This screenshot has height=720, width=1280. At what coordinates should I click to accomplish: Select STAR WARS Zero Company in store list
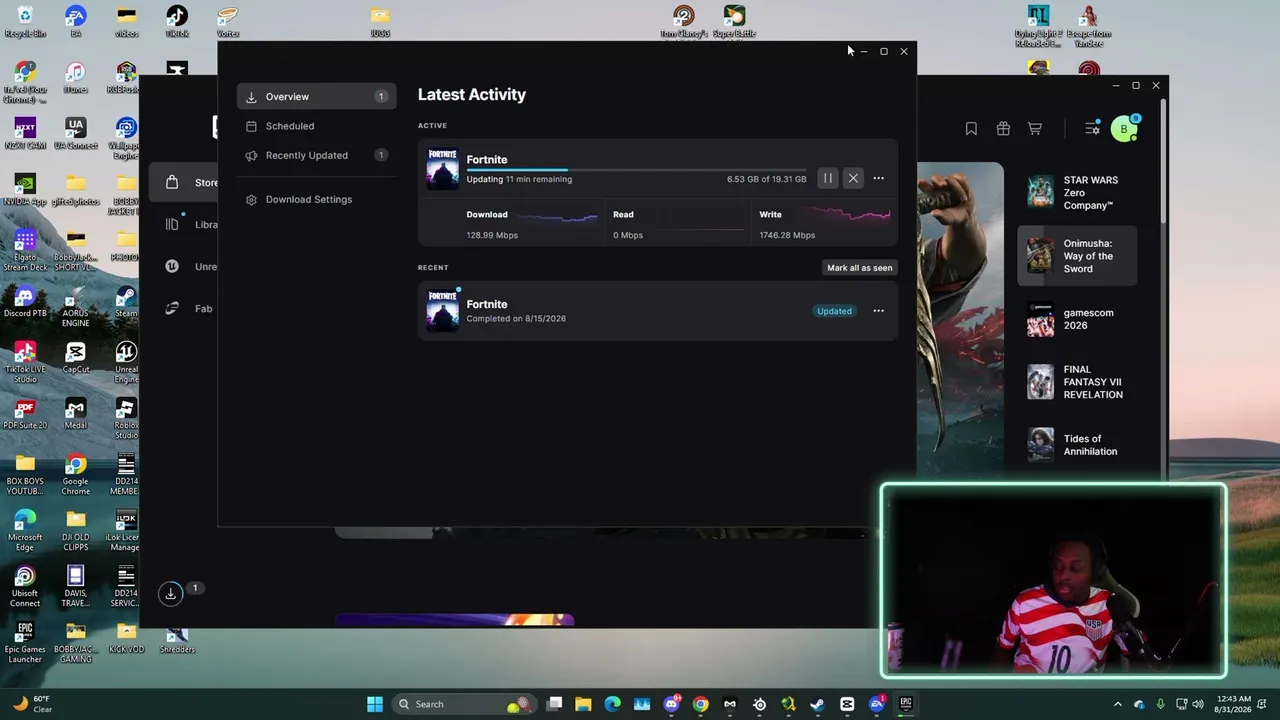coord(1077,192)
